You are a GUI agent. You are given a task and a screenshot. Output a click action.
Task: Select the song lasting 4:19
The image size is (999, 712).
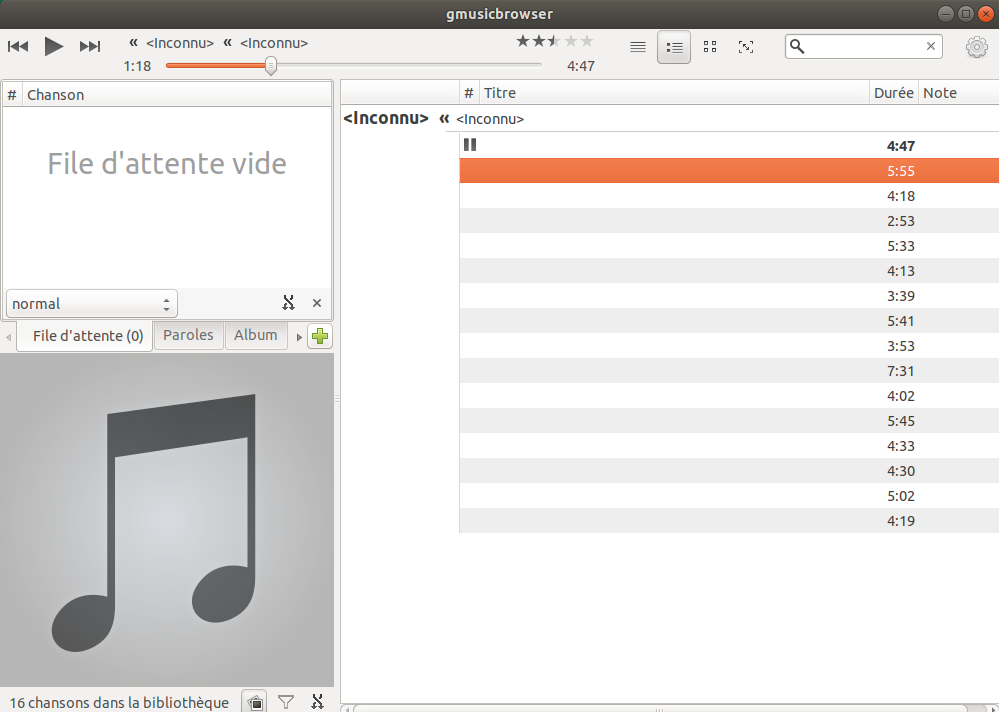point(729,521)
